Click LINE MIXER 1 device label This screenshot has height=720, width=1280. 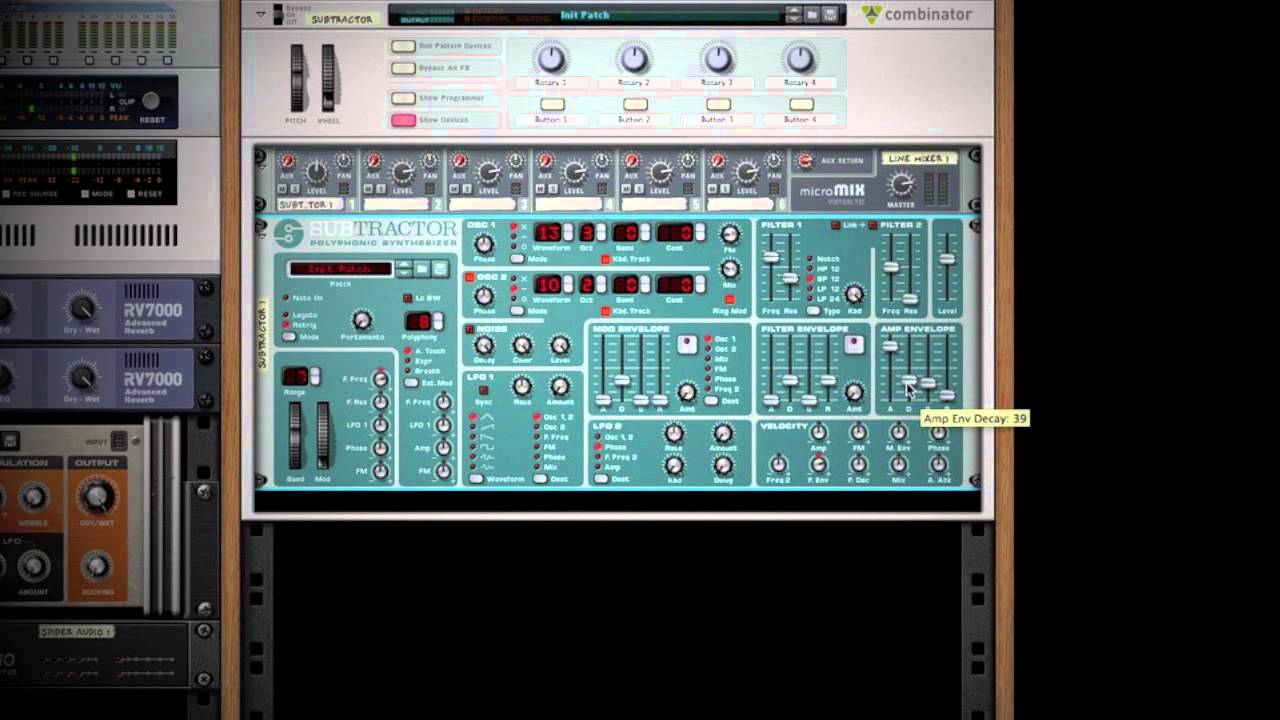pyautogui.click(x=918, y=158)
